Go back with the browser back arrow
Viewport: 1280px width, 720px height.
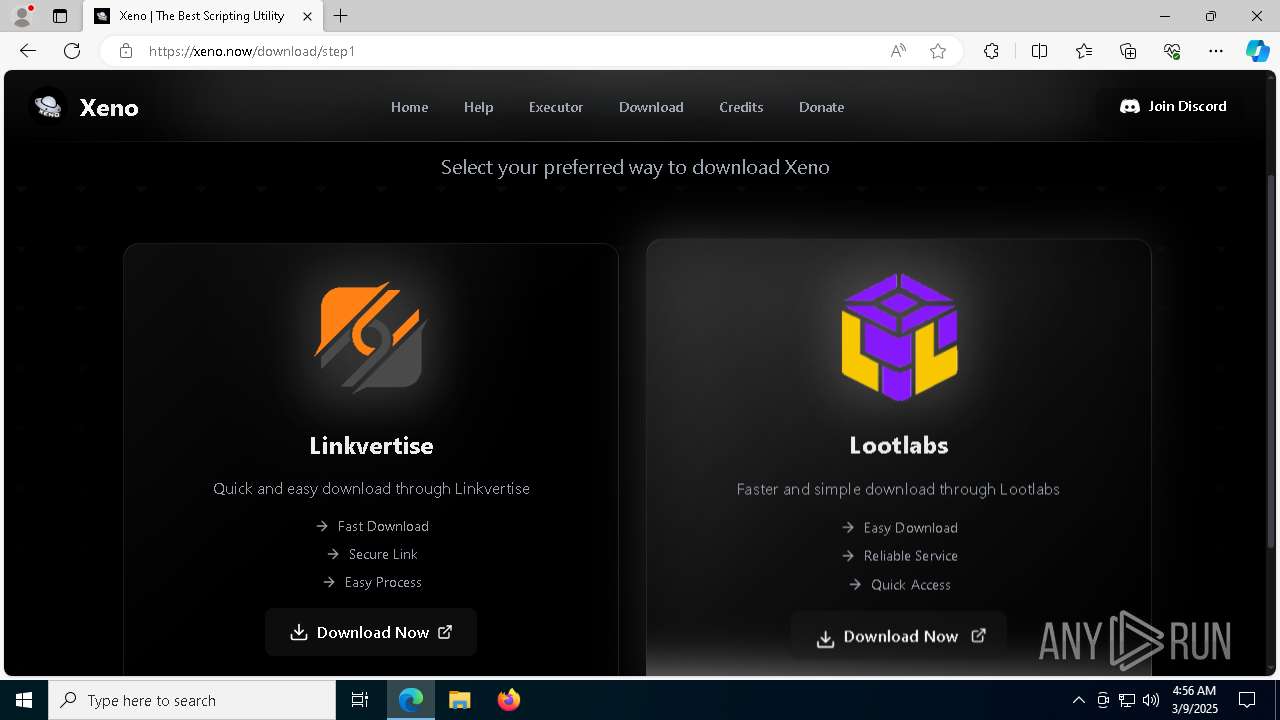point(28,51)
